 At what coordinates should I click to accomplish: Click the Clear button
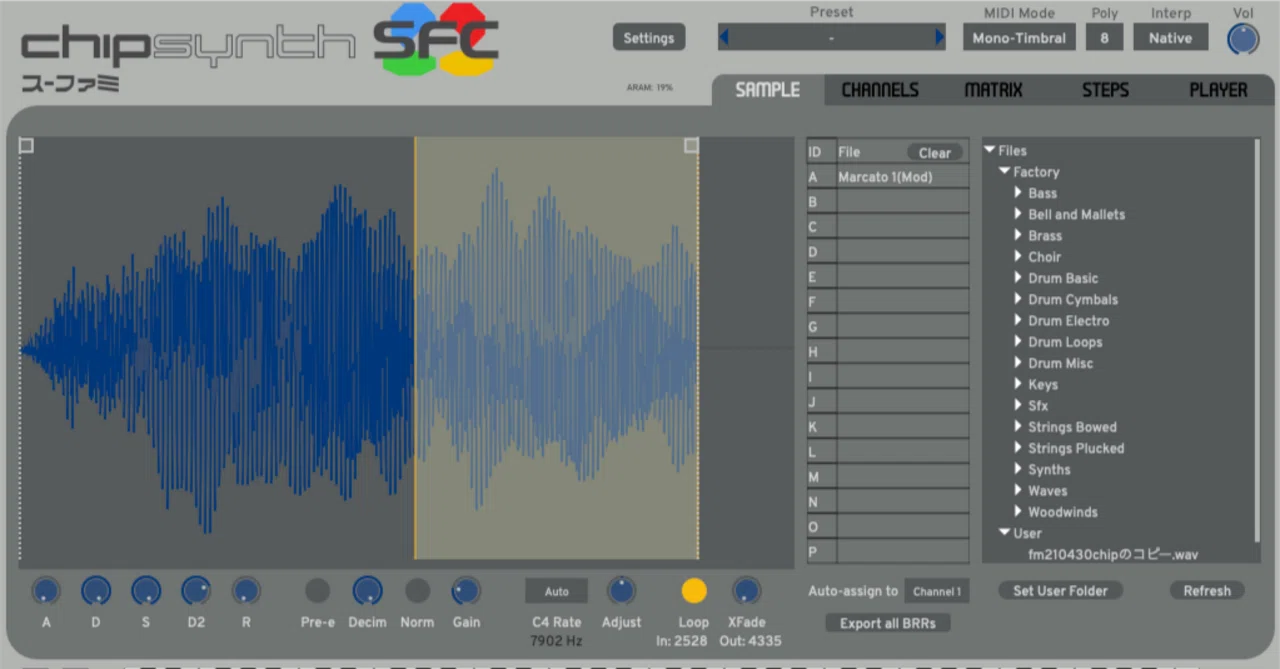(x=935, y=153)
